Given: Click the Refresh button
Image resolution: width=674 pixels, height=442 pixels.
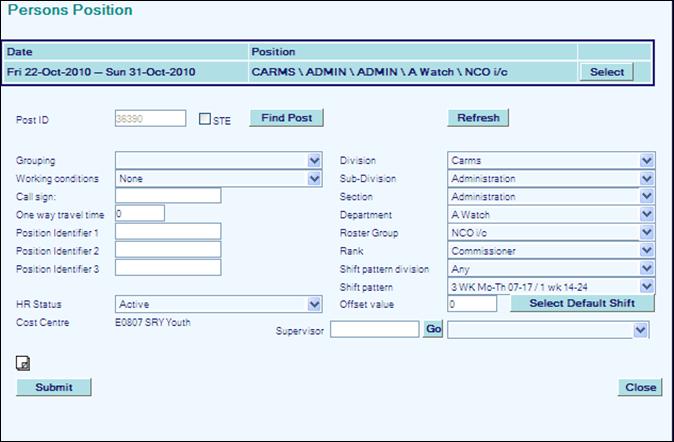Looking at the screenshot, I should [x=477, y=118].
